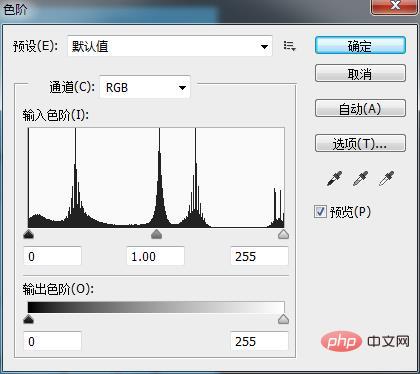Click the input midtone gray slider handle
This screenshot has width=420, height=374.
(x=156, y=234)
